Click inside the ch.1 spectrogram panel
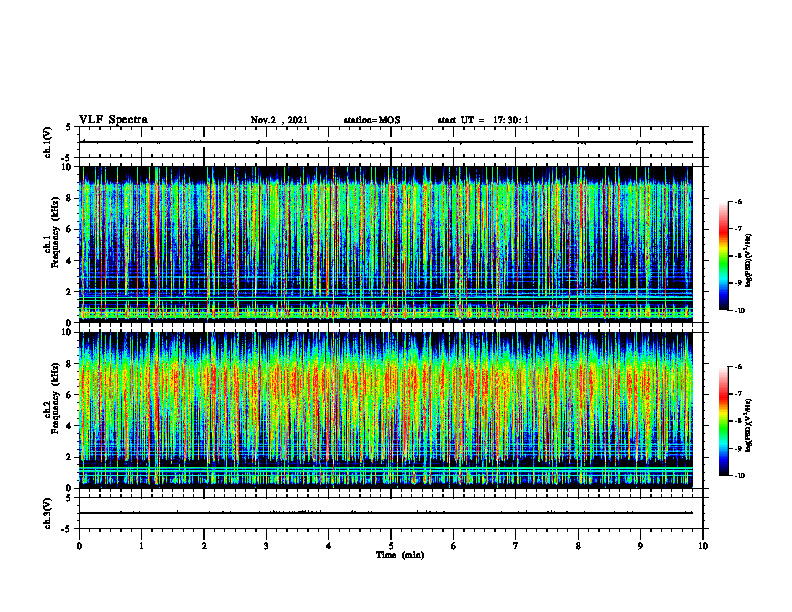This screenshot has height=612, width=792. tap(386, 244)
